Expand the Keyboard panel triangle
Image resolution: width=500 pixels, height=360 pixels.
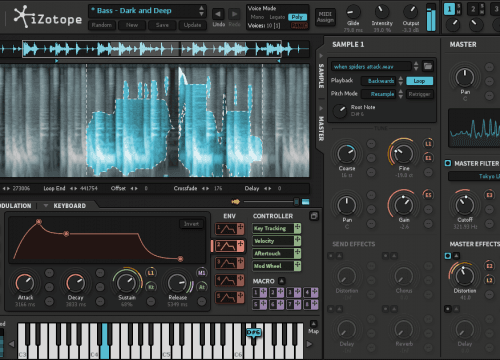coord(46,206)
